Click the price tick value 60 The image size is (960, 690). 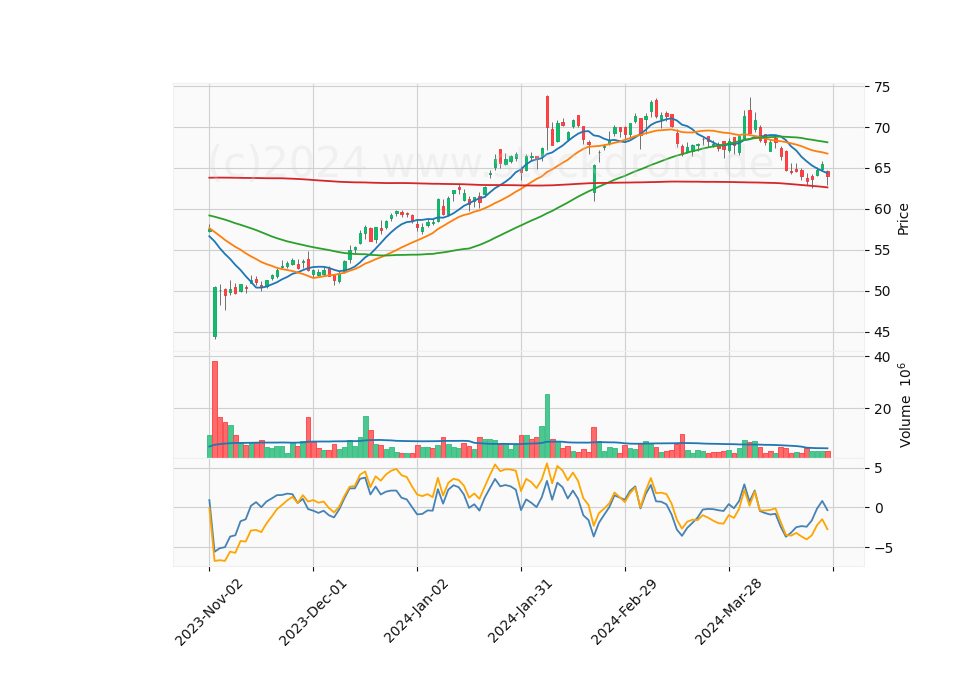point(882,209)
